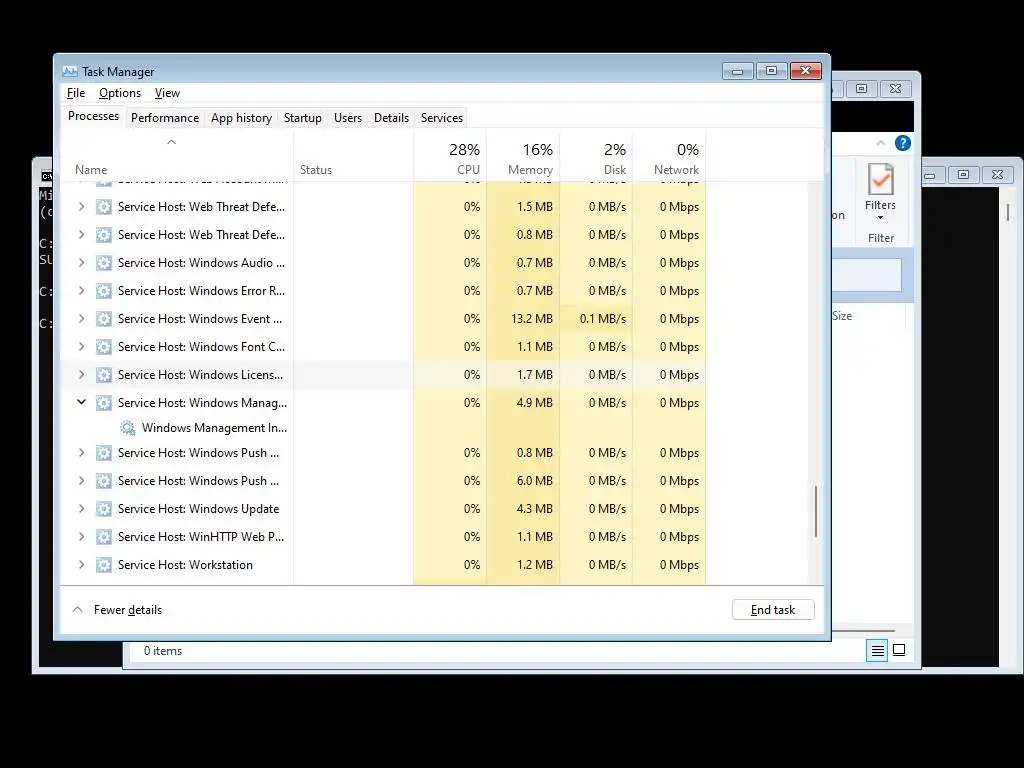
Task: Click gear icon of Windows Manag... service host
Action: [x=104, y=404]
